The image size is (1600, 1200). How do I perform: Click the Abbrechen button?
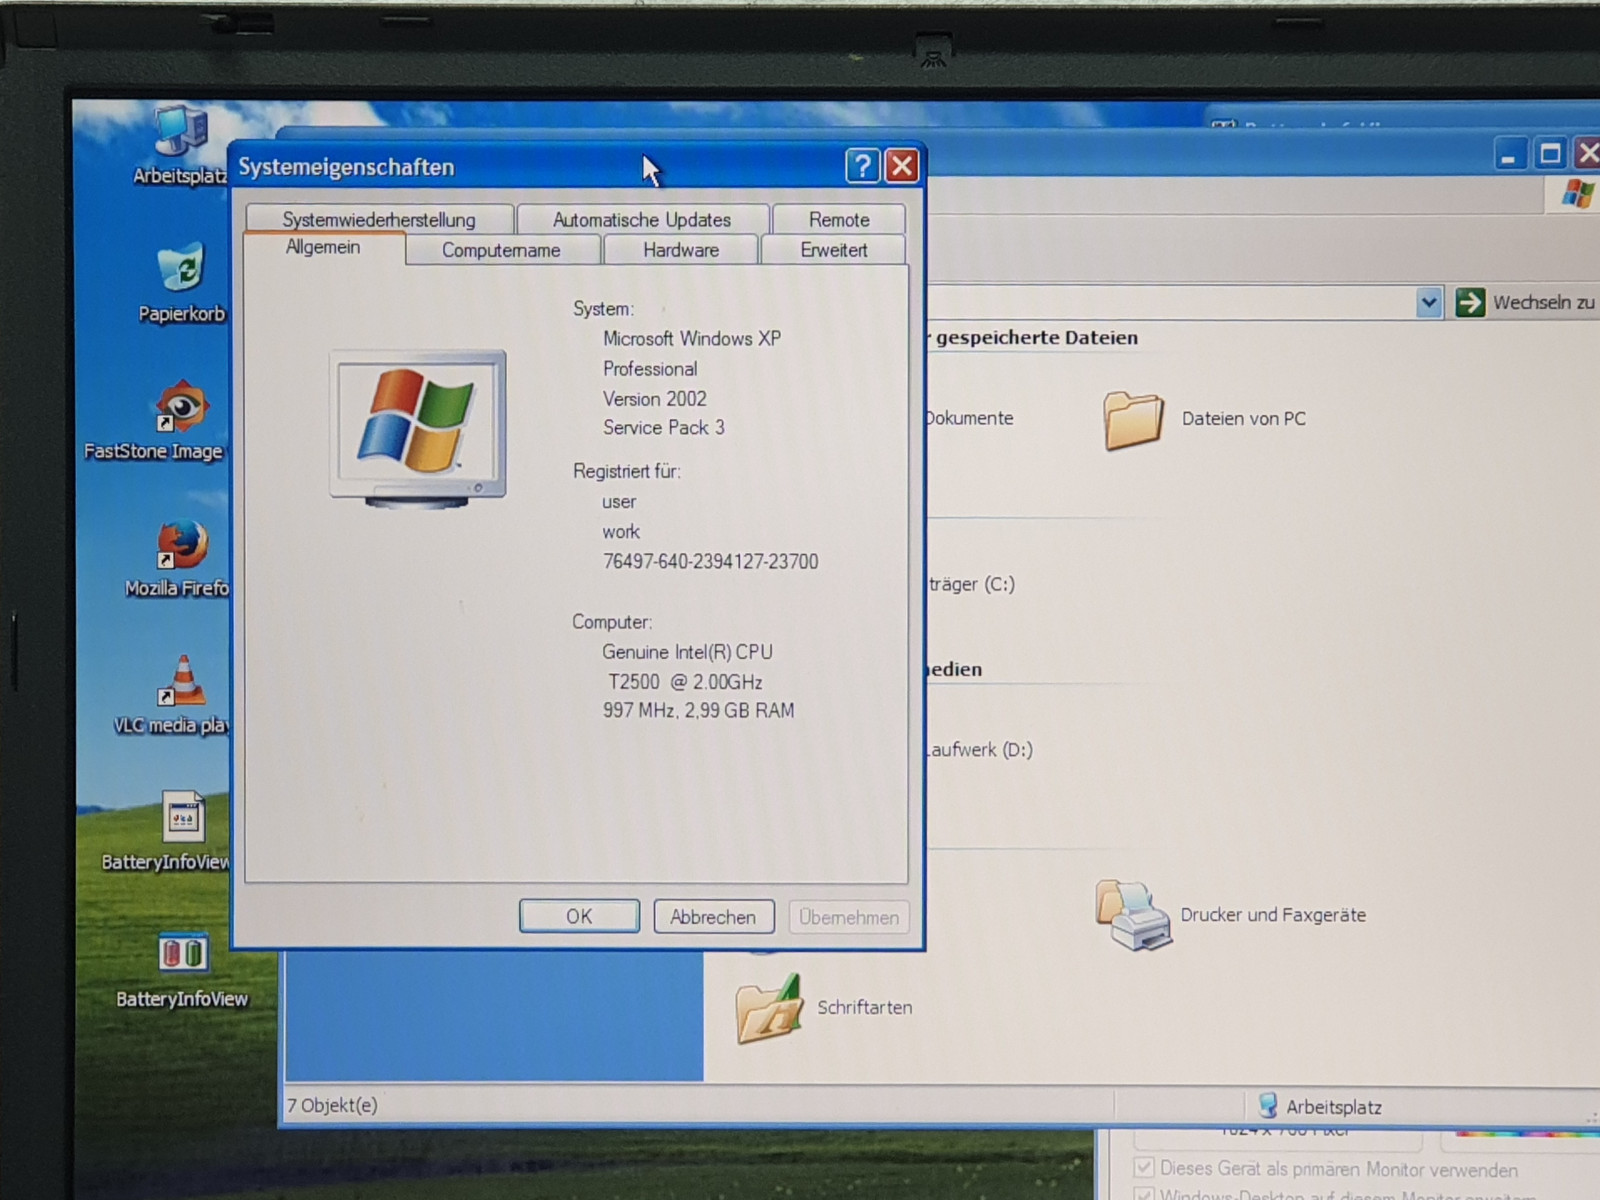click(x=713, y=917)
